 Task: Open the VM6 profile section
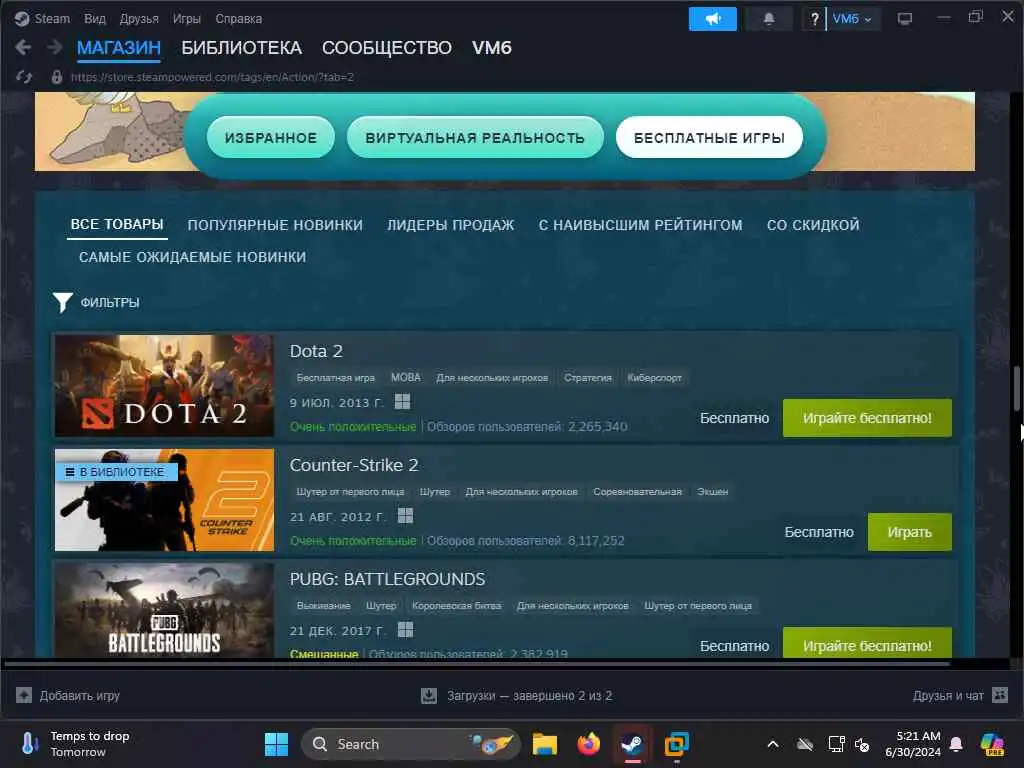point(492,48)
